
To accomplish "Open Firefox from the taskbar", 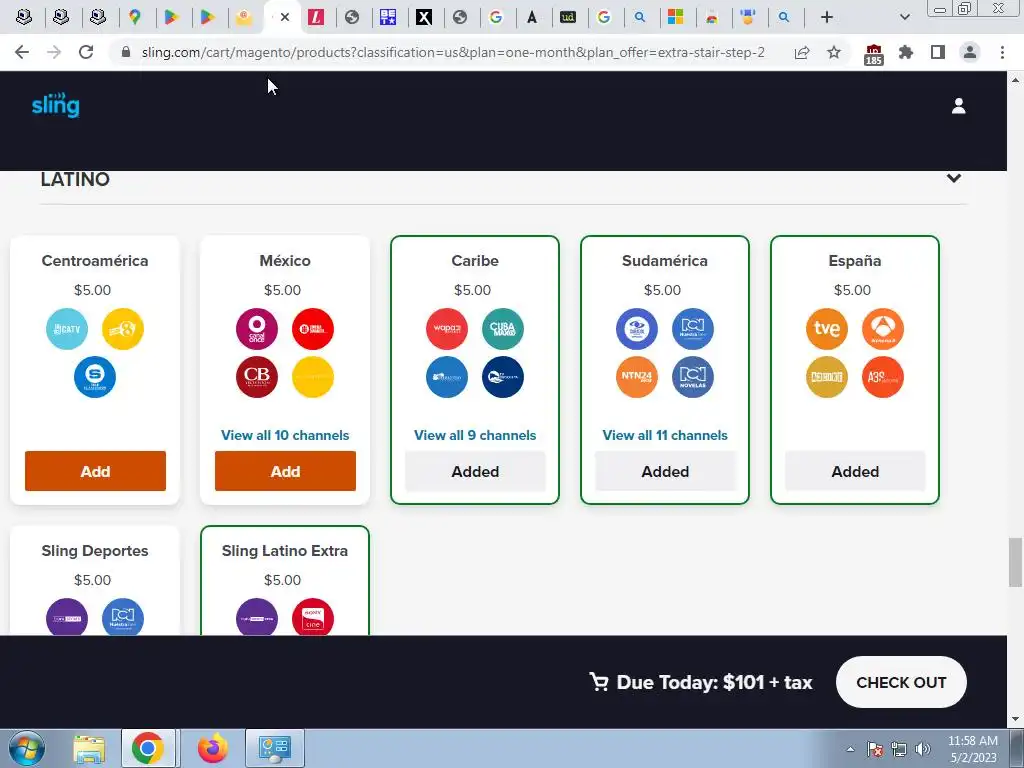I will [x=213, y=748].
